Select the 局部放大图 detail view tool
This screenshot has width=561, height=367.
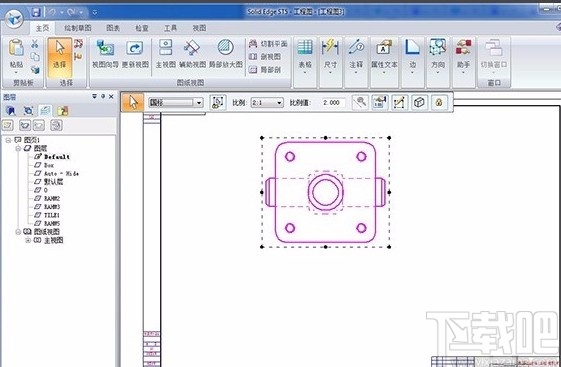pos(225,54)
